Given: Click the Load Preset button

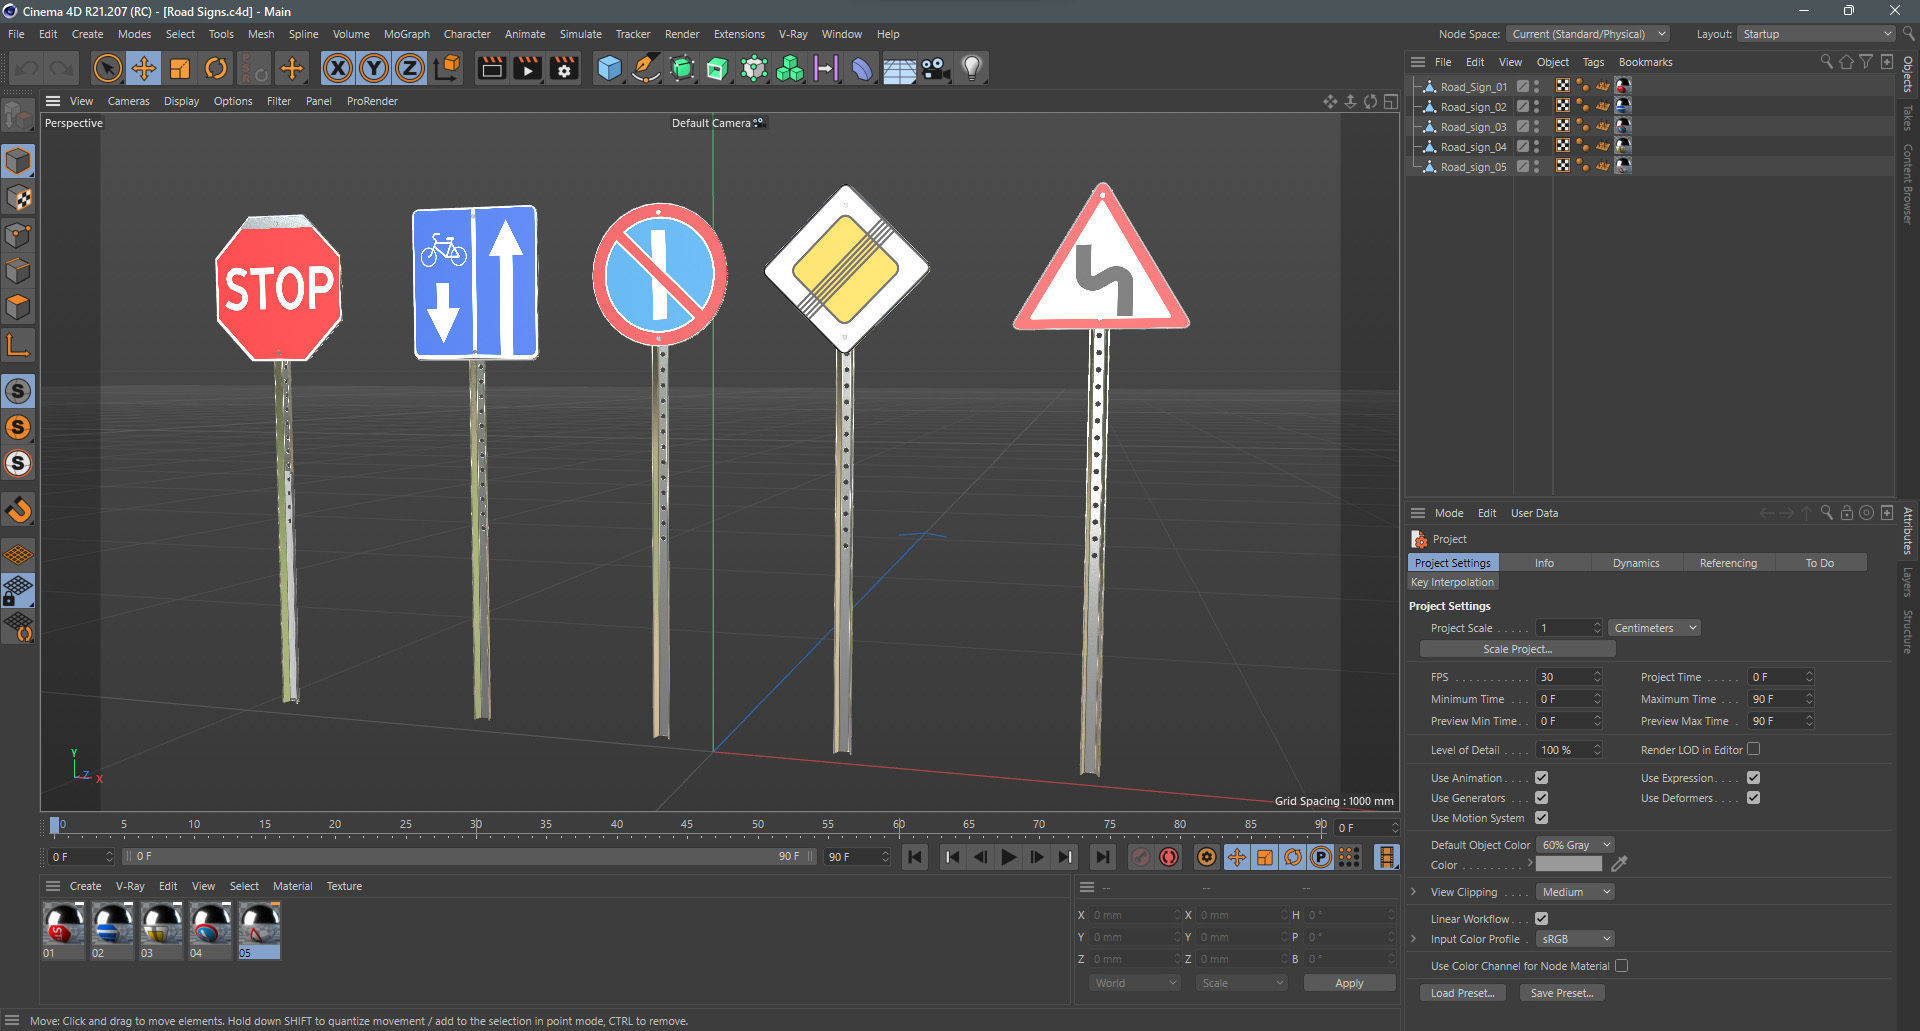Looking at the screenshot, I should (1462, 992).
